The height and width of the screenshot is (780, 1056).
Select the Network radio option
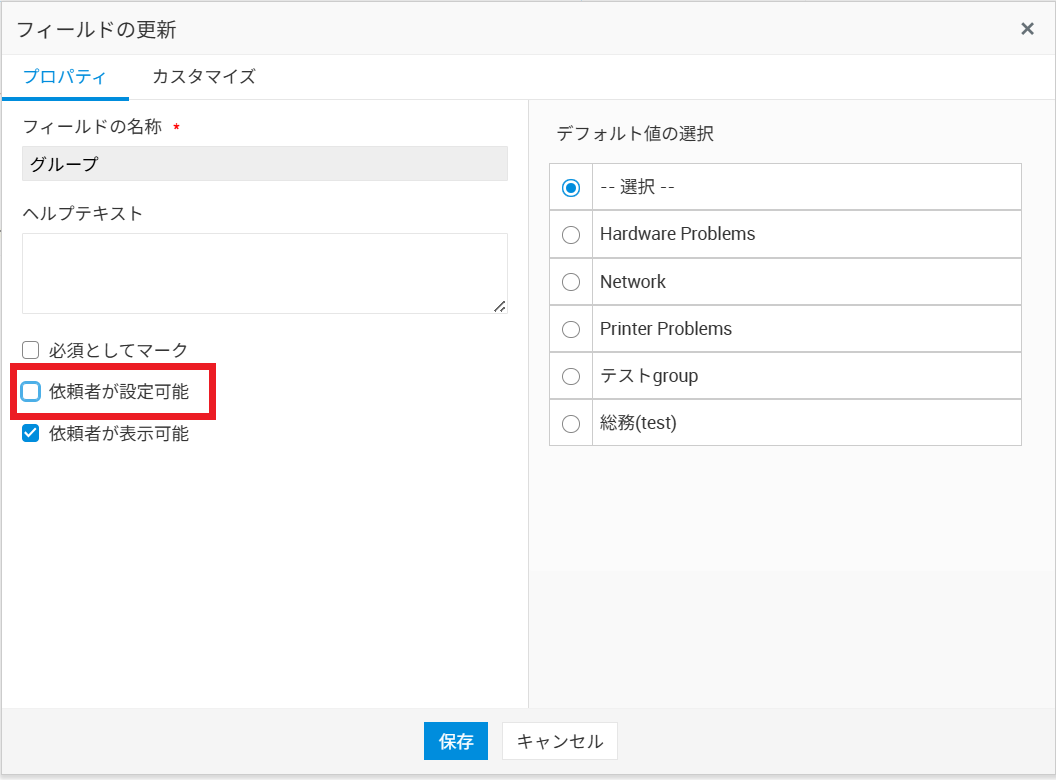[571, 282]
